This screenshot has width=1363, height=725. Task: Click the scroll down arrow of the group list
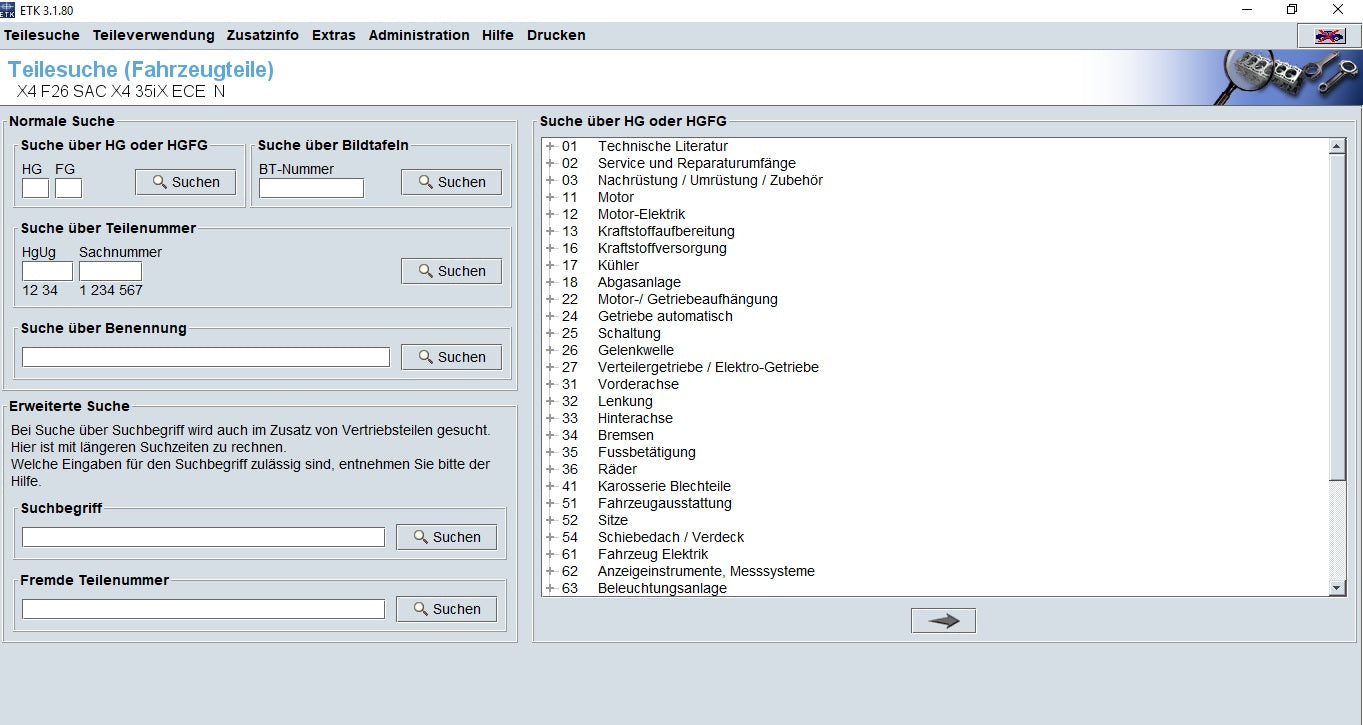(x=1337, y=588)
